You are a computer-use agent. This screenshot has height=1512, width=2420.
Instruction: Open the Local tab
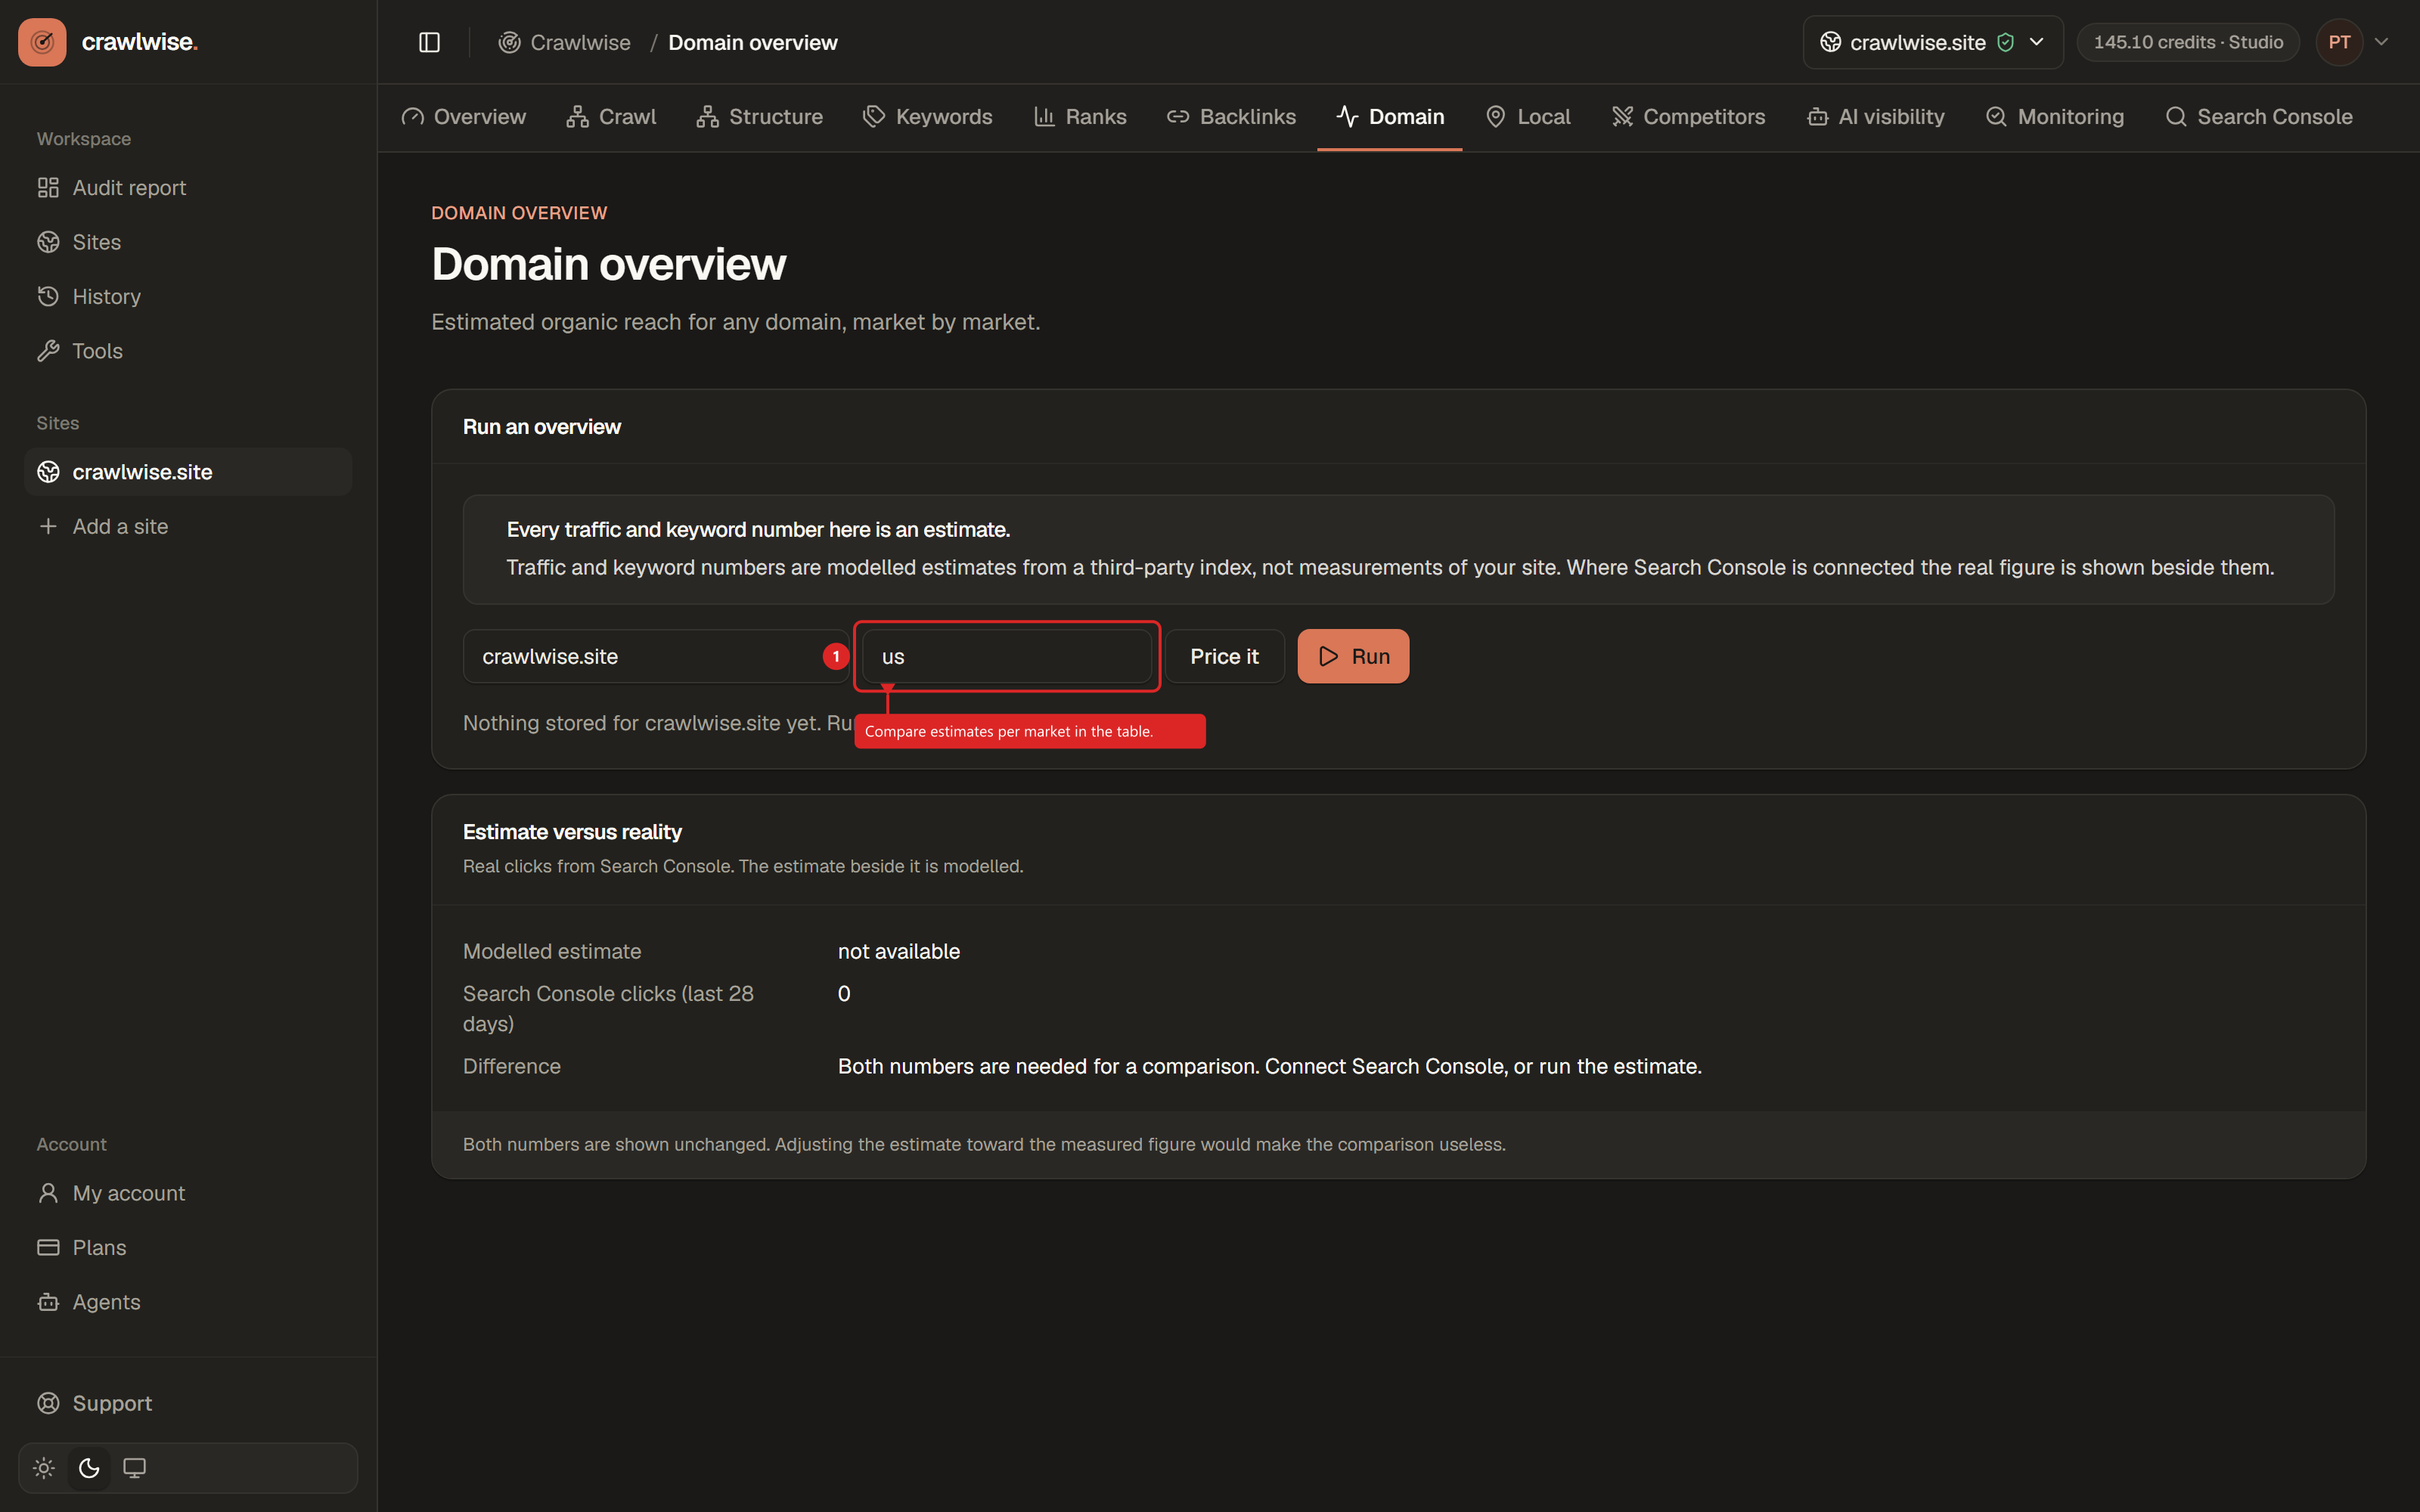(x=1528, y=117)
